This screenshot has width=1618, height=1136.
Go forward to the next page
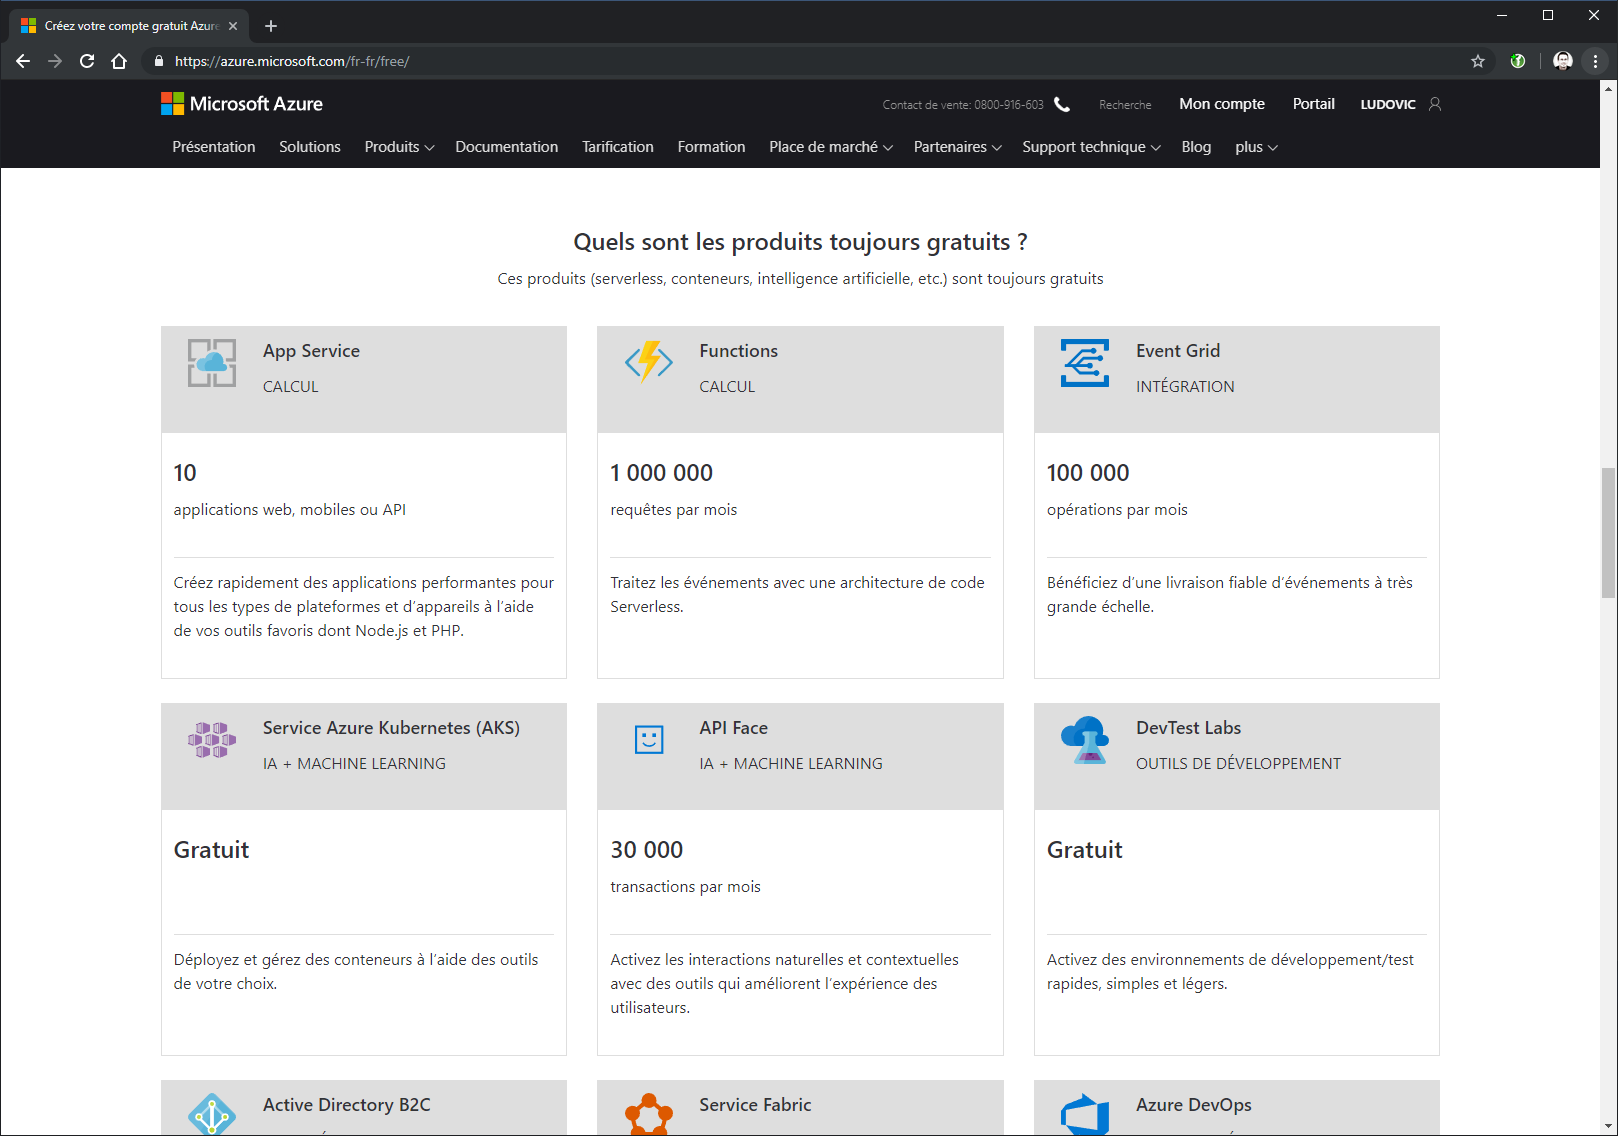(55, 61)
